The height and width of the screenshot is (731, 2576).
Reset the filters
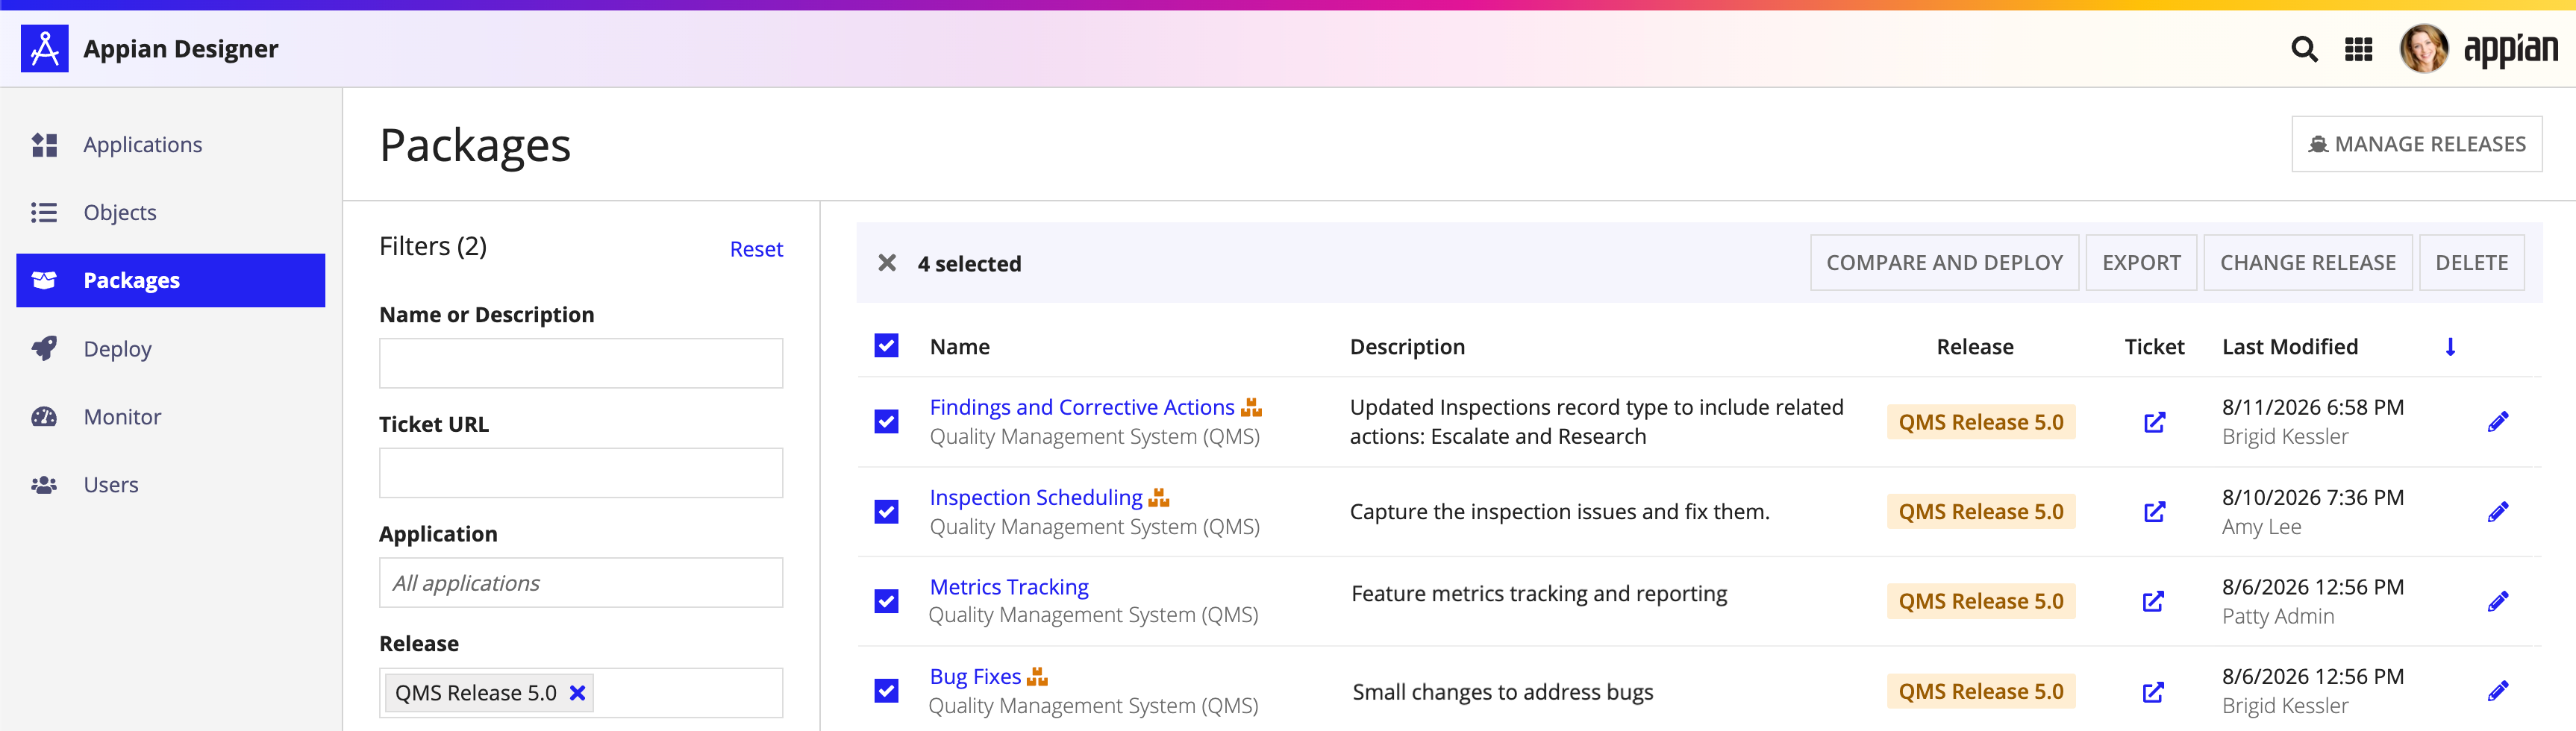click(756, 249)
